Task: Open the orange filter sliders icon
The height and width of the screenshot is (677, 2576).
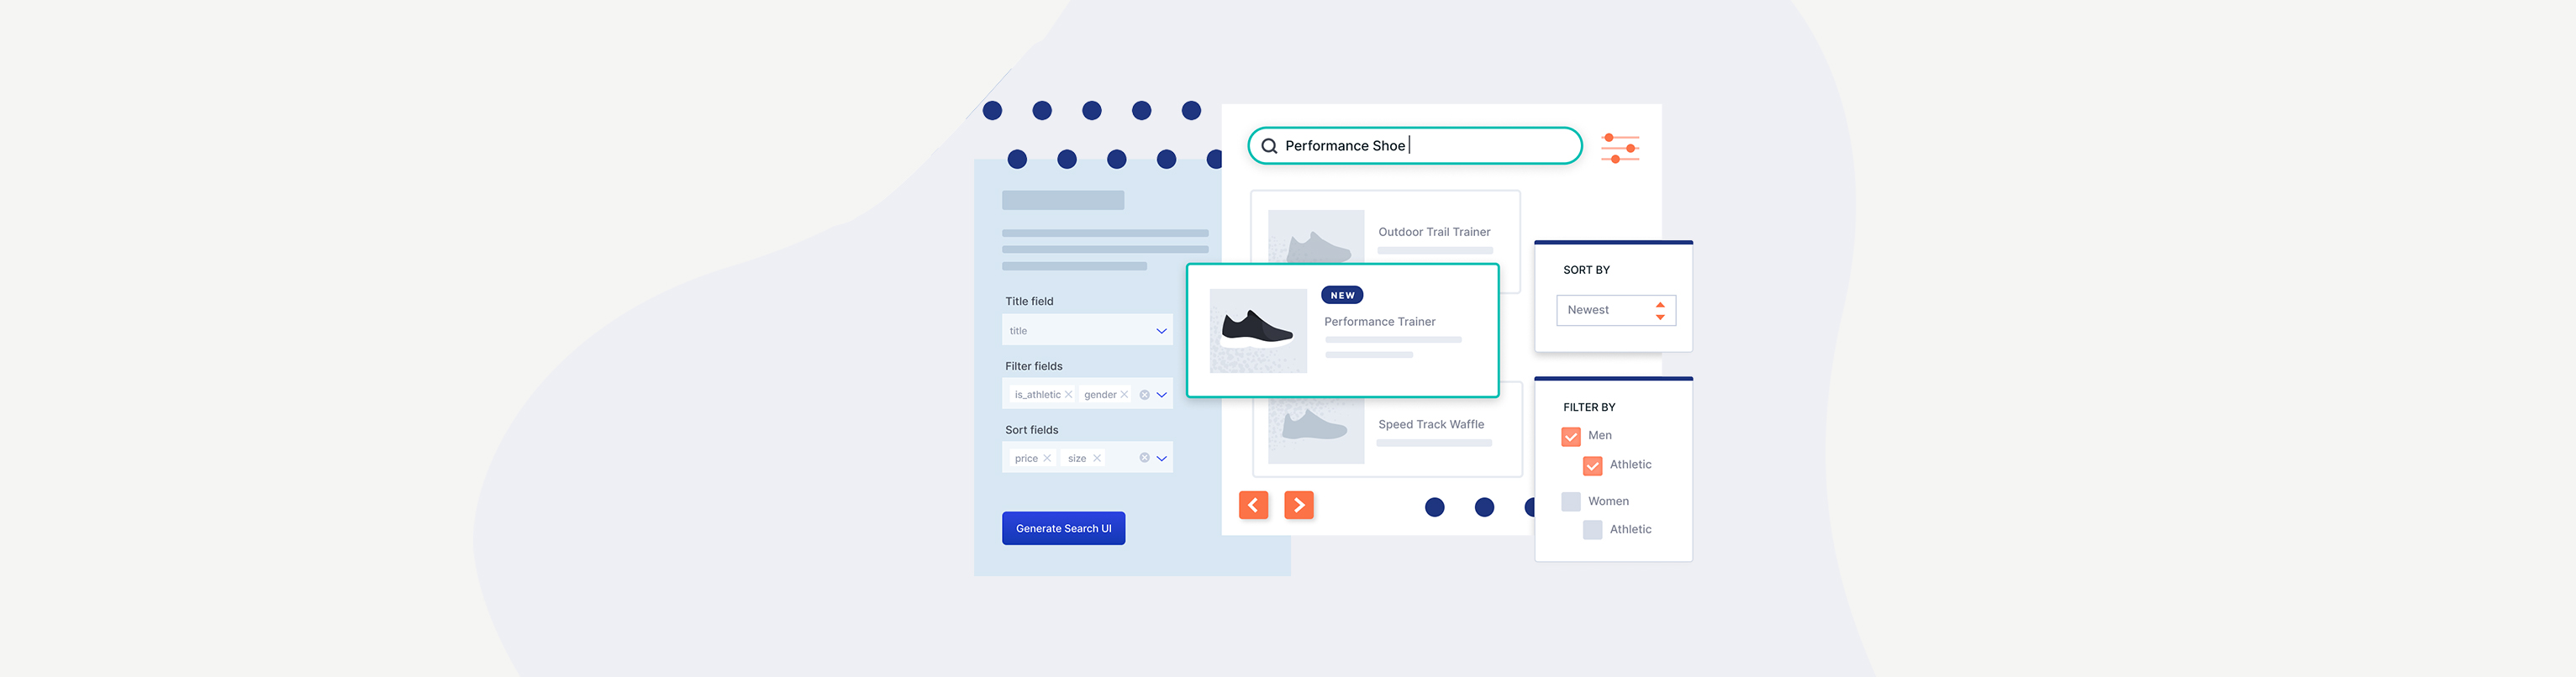Action: click(1619, 148)
